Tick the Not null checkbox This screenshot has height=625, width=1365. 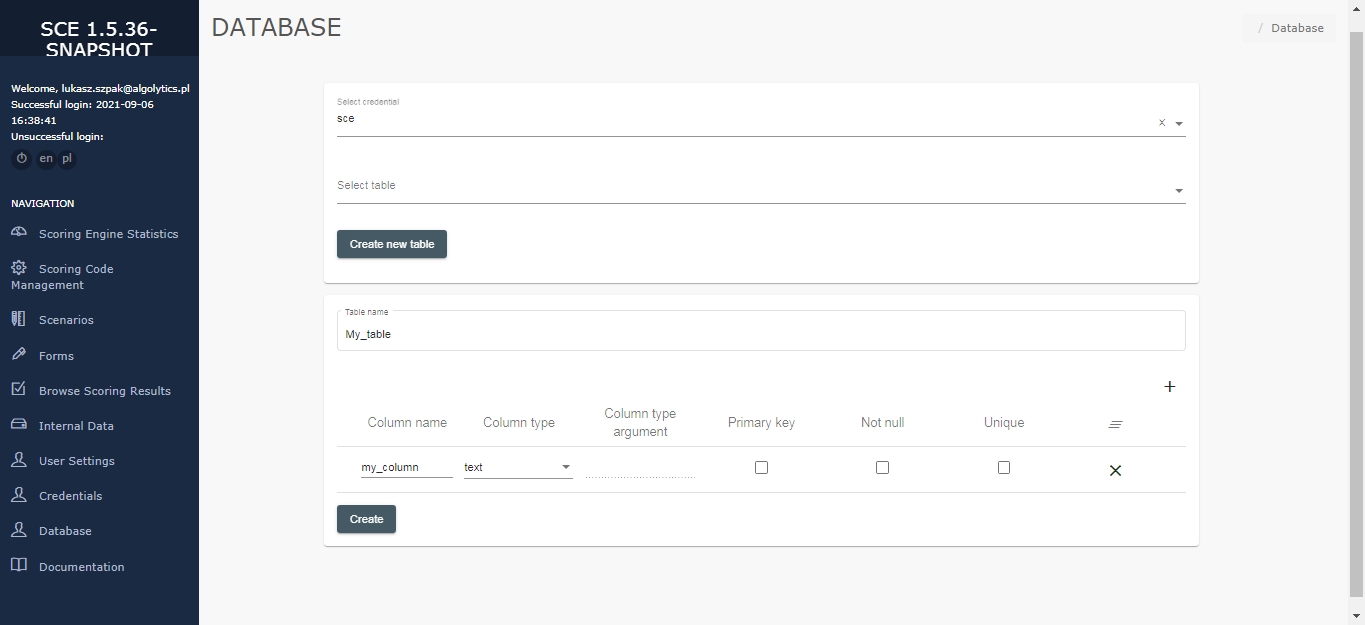[x=882, y=467]
